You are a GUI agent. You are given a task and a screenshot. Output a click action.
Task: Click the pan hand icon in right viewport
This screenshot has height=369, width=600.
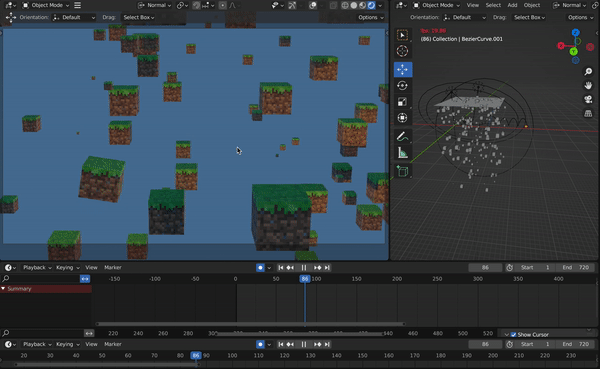[x=588, y=85]
